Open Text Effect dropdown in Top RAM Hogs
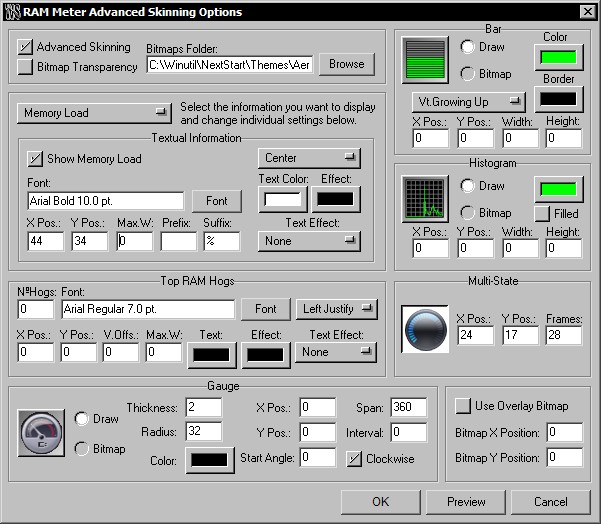This screenshot has height=524, width=601. point(336,352)
